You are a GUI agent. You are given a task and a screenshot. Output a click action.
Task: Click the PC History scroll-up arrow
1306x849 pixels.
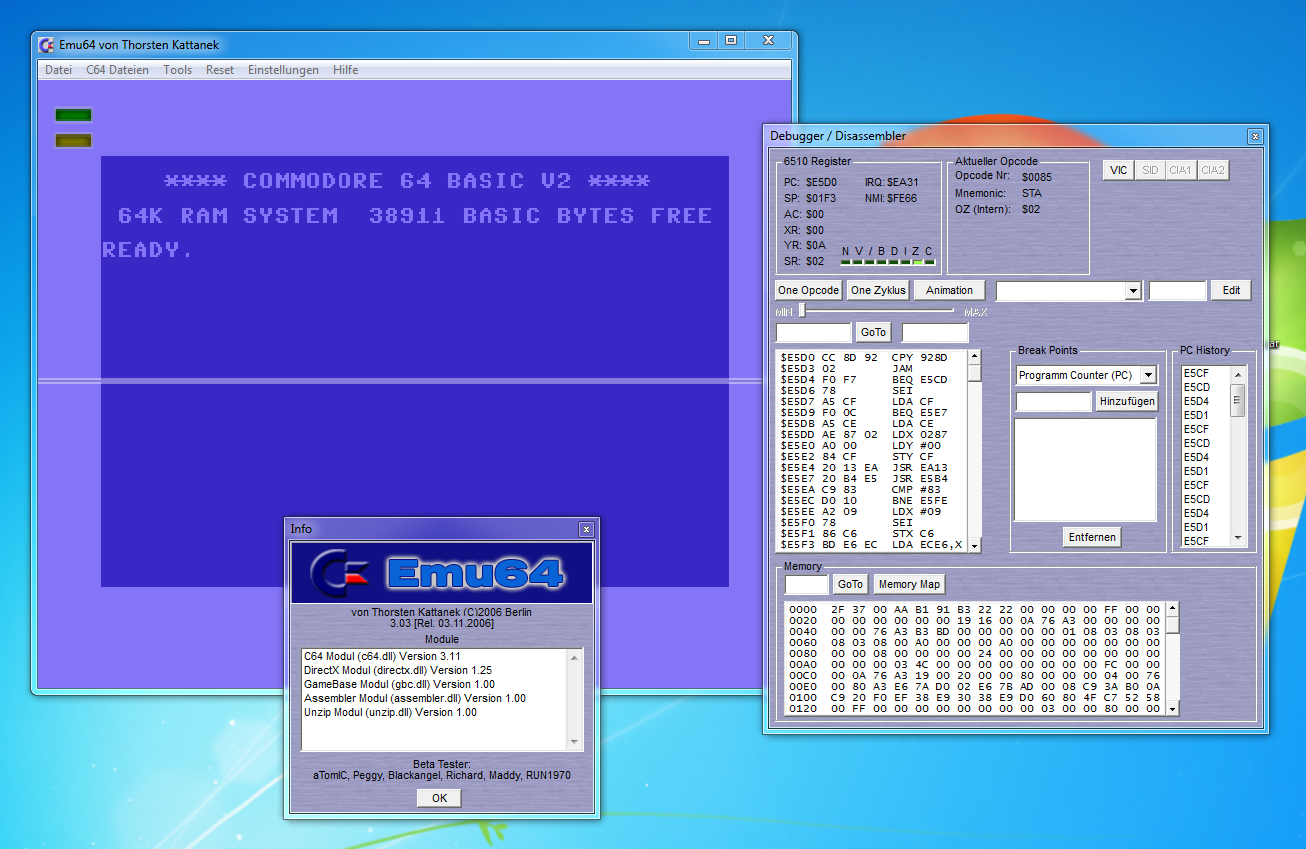click(x=1238, y=373)
